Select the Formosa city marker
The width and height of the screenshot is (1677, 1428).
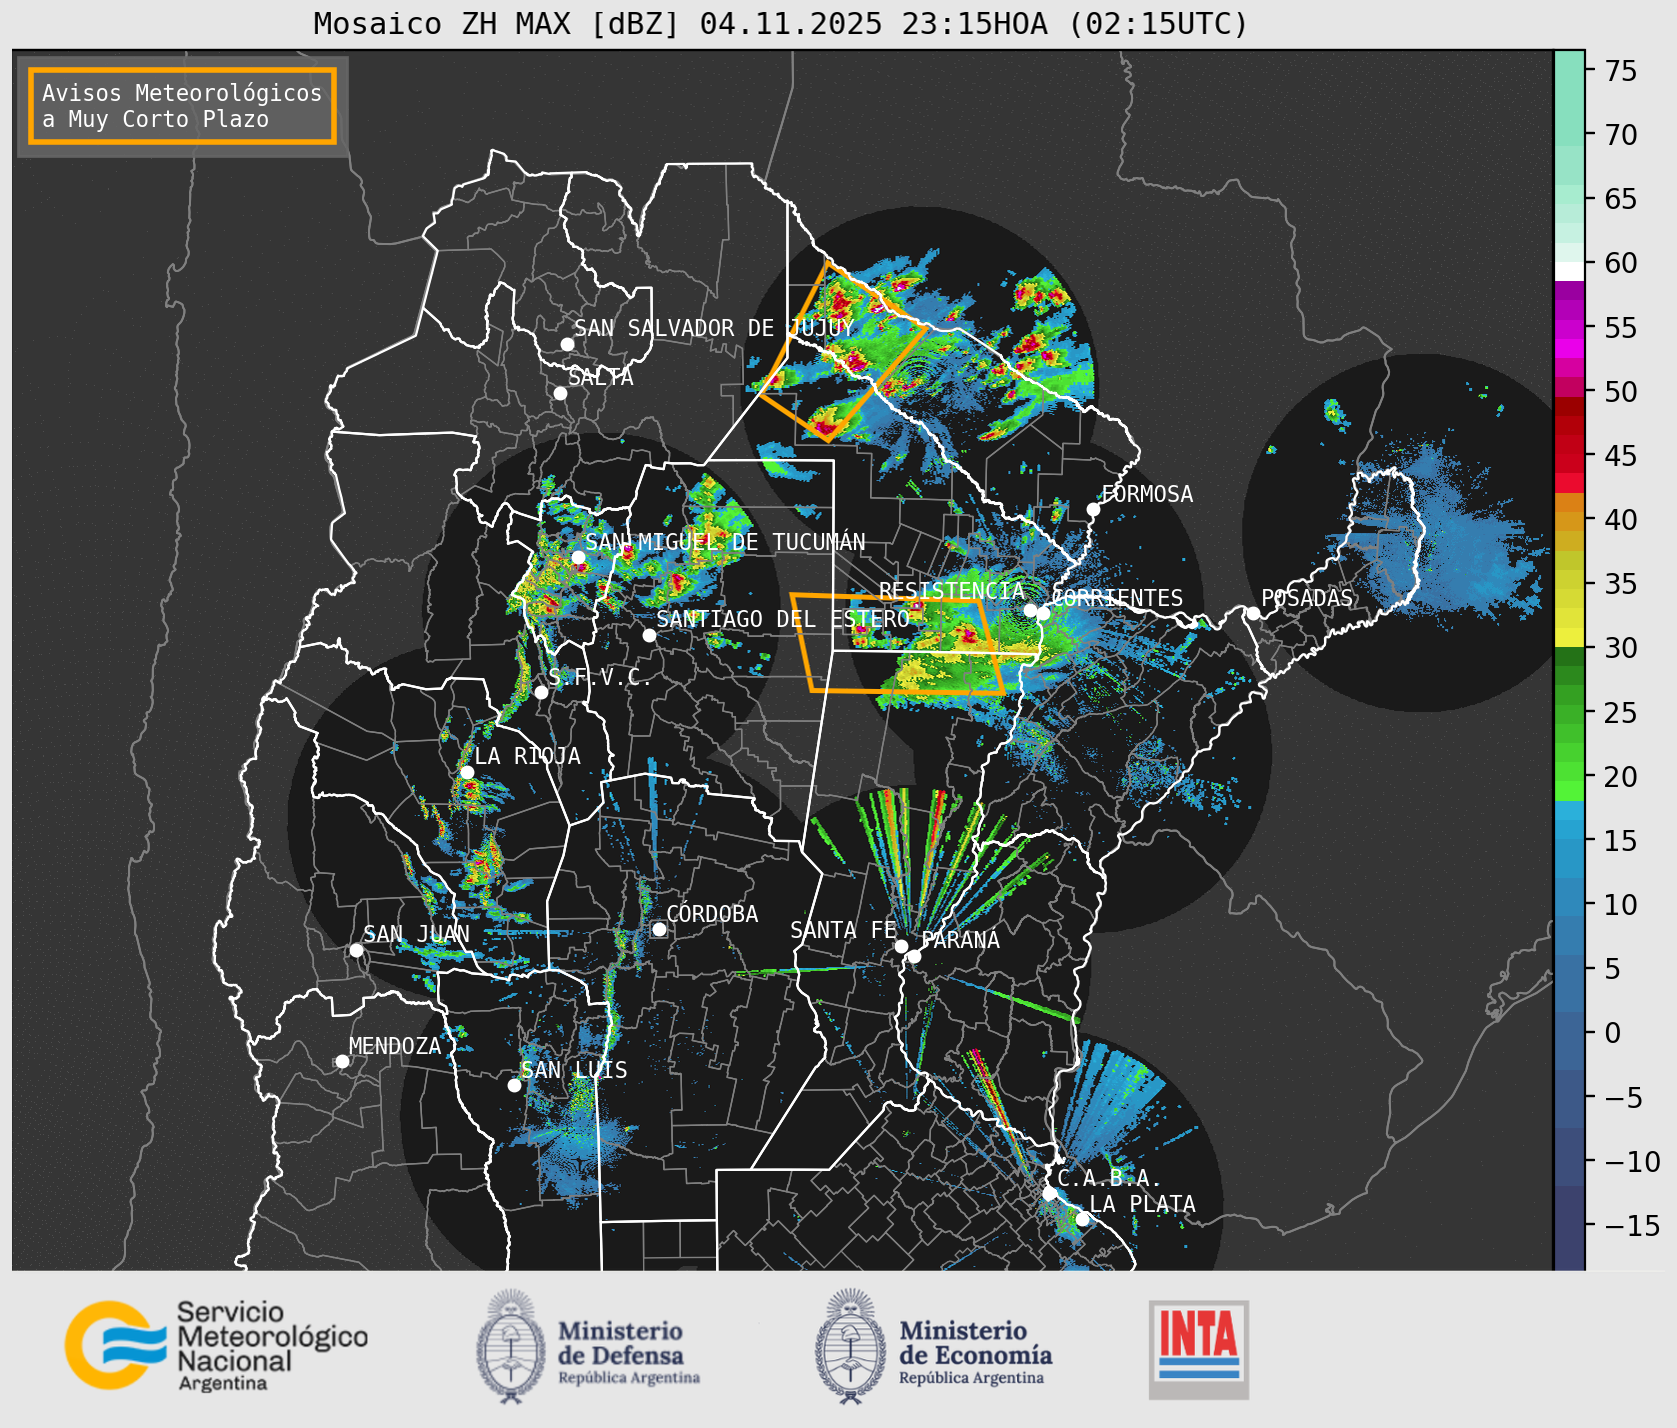tap(1094, 509)
